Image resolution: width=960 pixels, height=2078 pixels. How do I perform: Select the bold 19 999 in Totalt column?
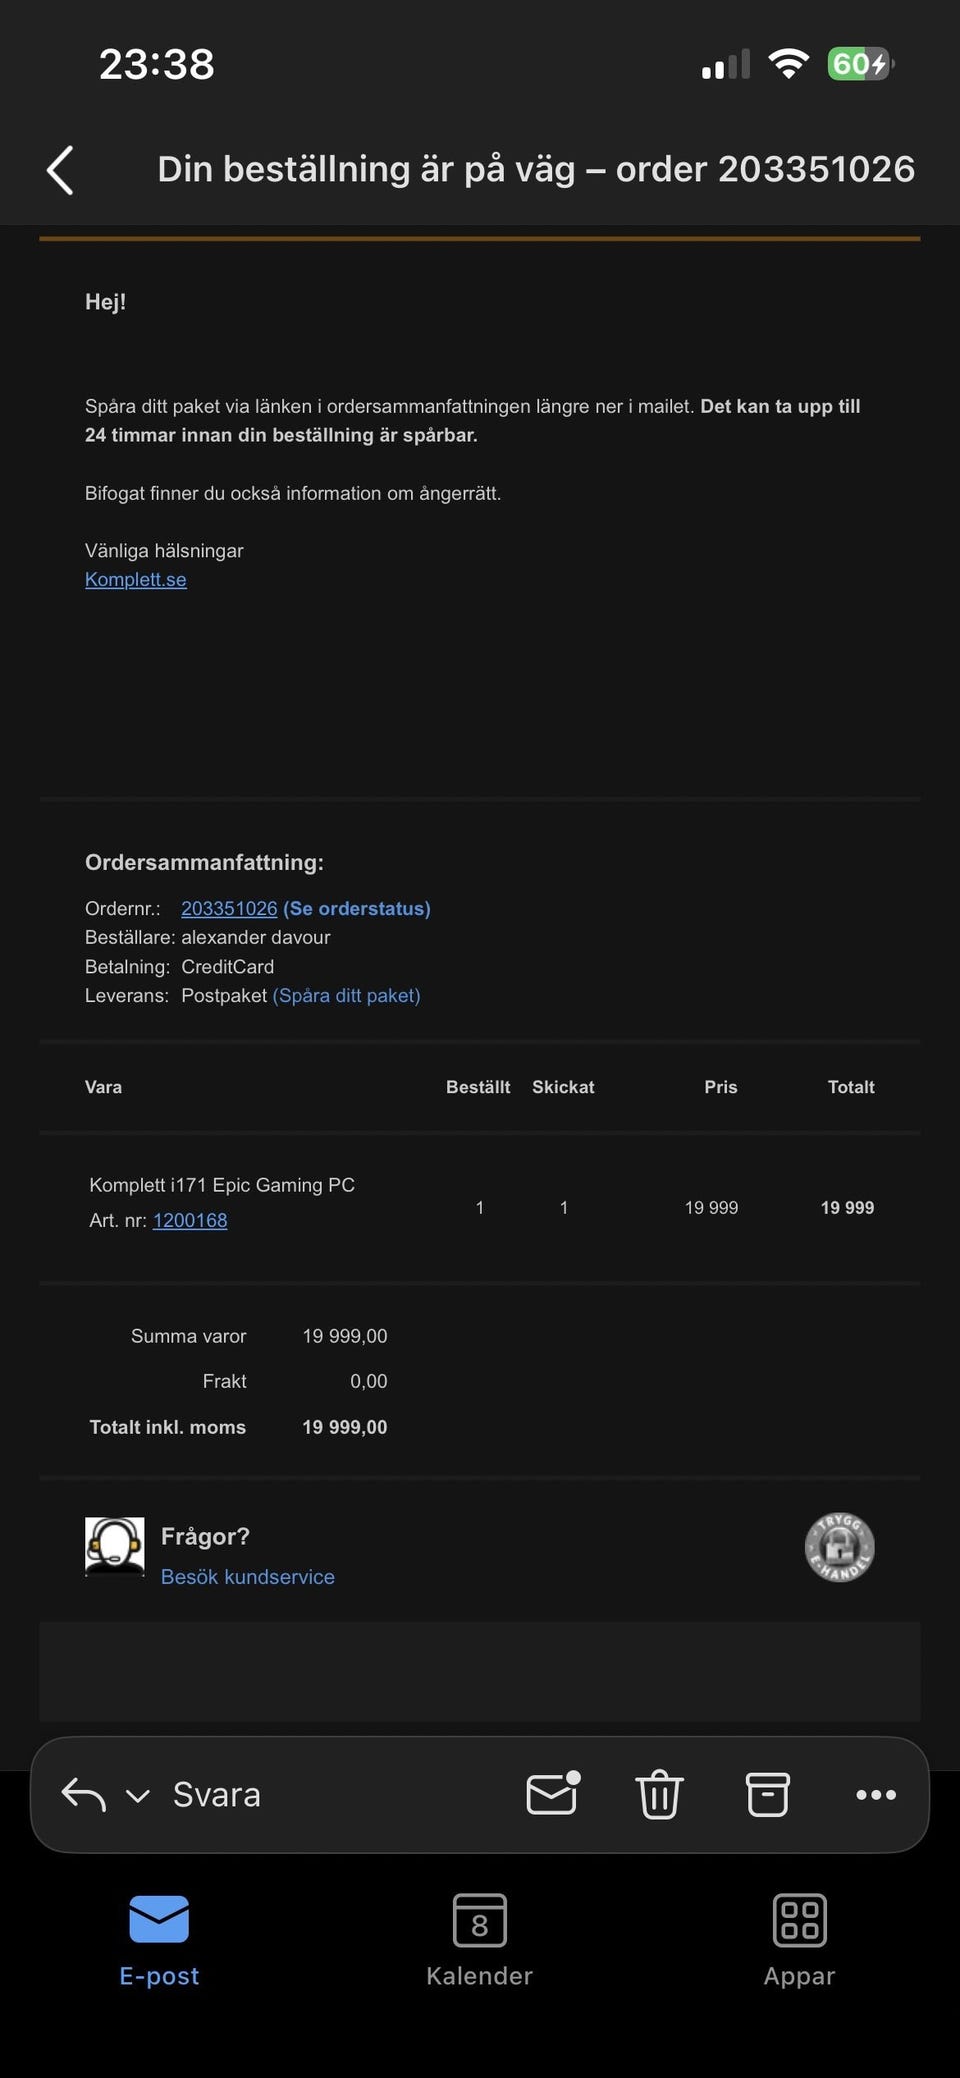tap(847, 1208)
